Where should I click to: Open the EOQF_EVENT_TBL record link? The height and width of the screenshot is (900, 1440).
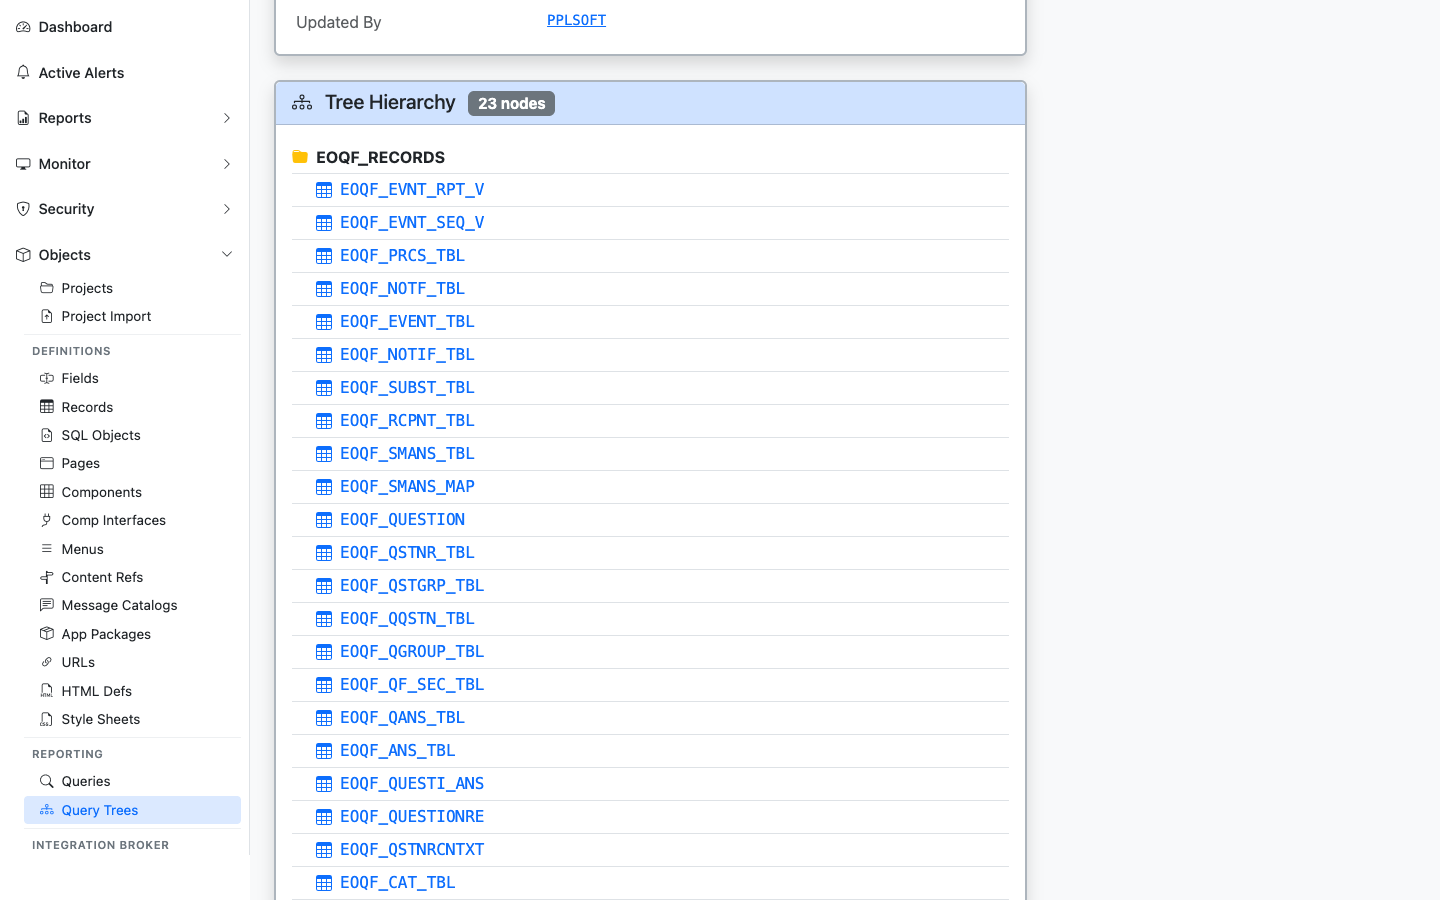click(x=407, y=321)
